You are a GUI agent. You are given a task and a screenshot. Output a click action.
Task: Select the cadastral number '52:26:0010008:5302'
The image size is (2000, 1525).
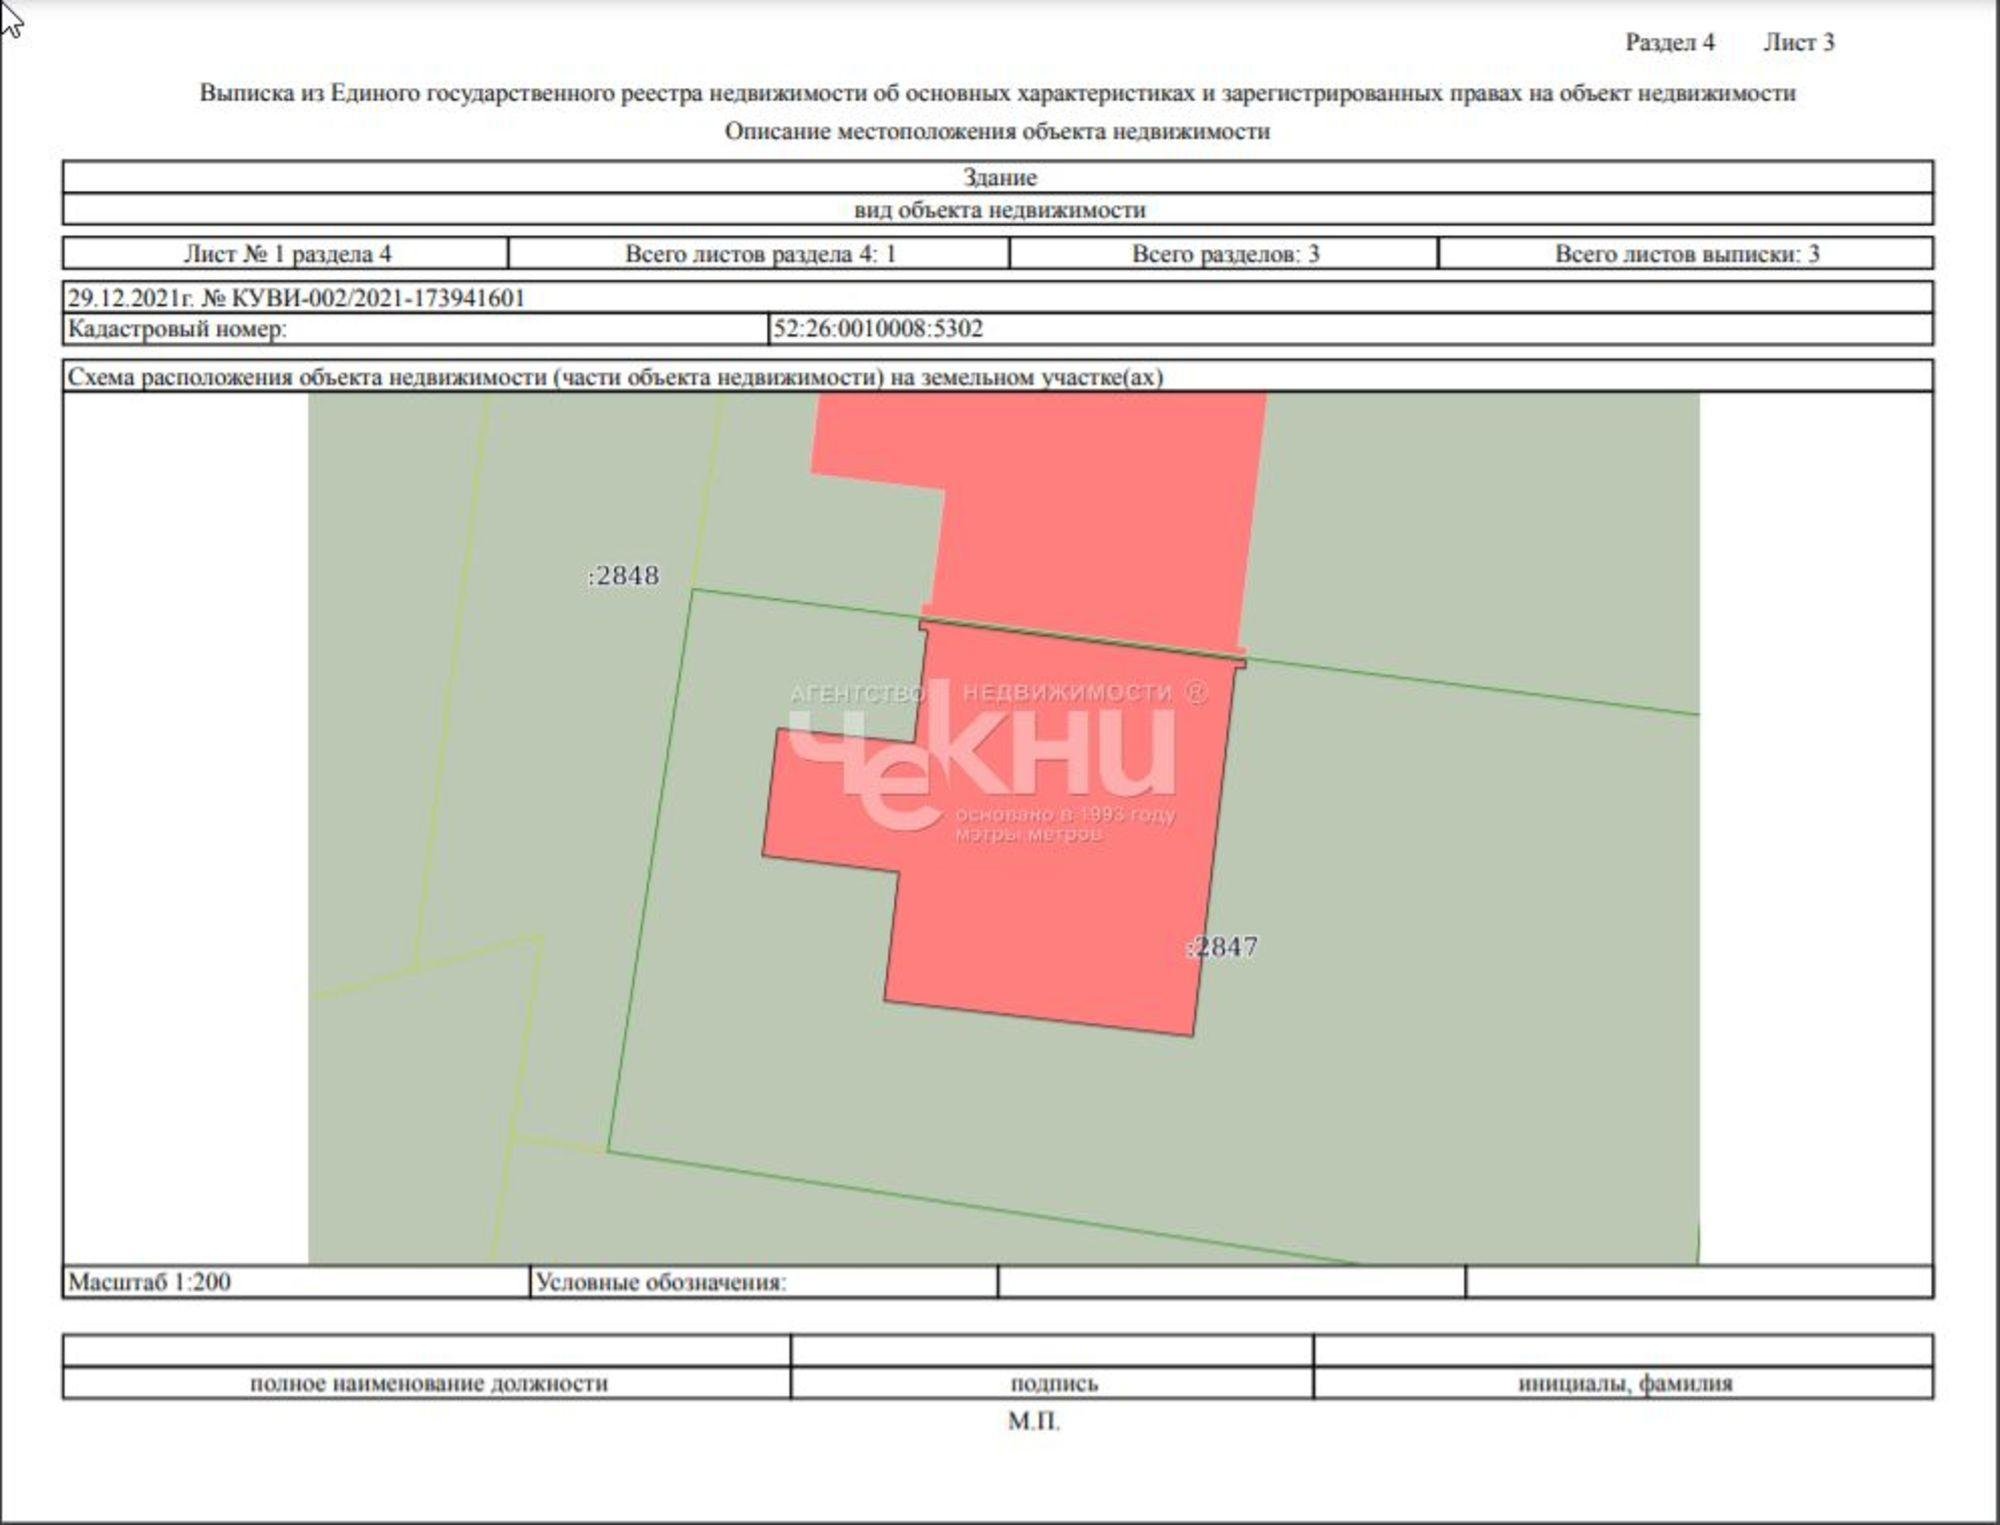click(x=878, y=329)
